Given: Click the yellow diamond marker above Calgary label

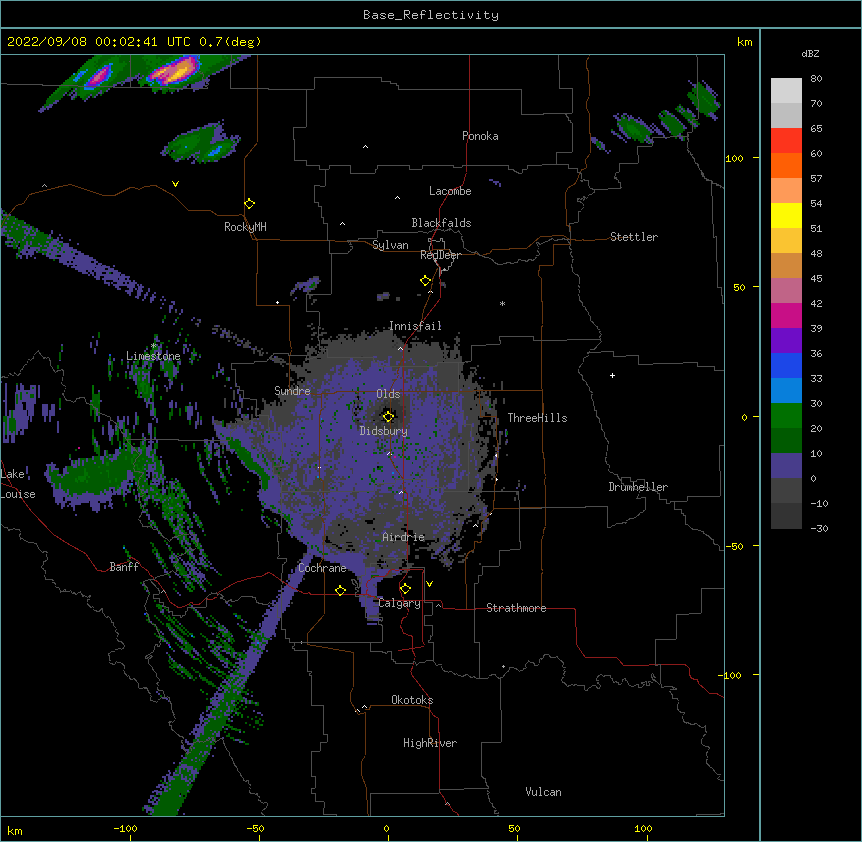Looking at the screenshot, I should [x=405, y=589].
